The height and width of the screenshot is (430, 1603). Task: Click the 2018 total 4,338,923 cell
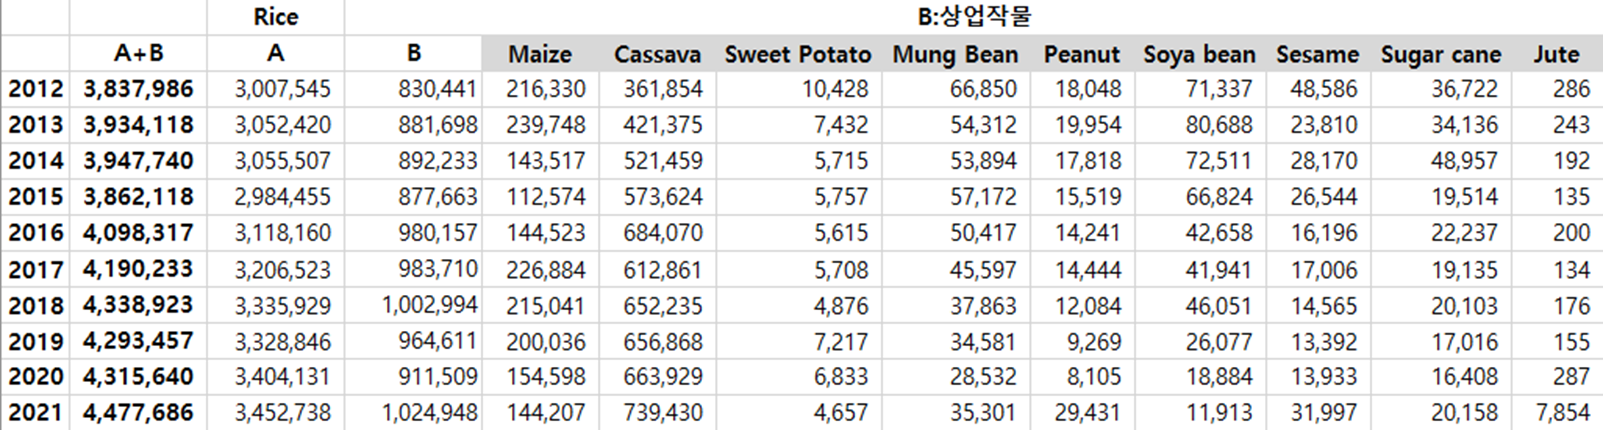(139, 305)
